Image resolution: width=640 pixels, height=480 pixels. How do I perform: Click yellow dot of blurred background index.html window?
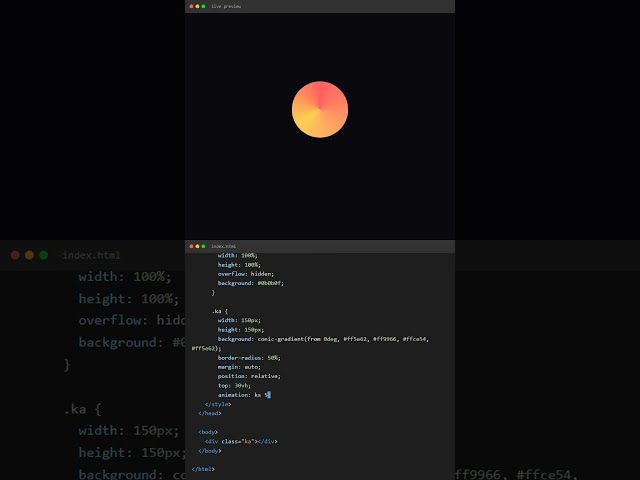[x=29, y=256]
